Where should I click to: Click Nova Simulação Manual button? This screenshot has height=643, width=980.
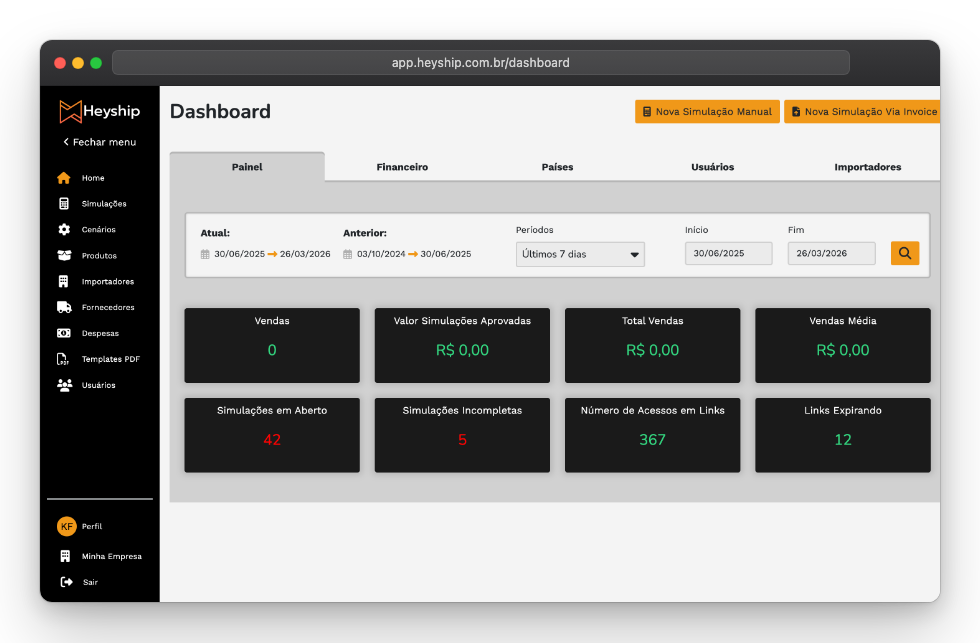pyautogui.click(x=707, y=112)
